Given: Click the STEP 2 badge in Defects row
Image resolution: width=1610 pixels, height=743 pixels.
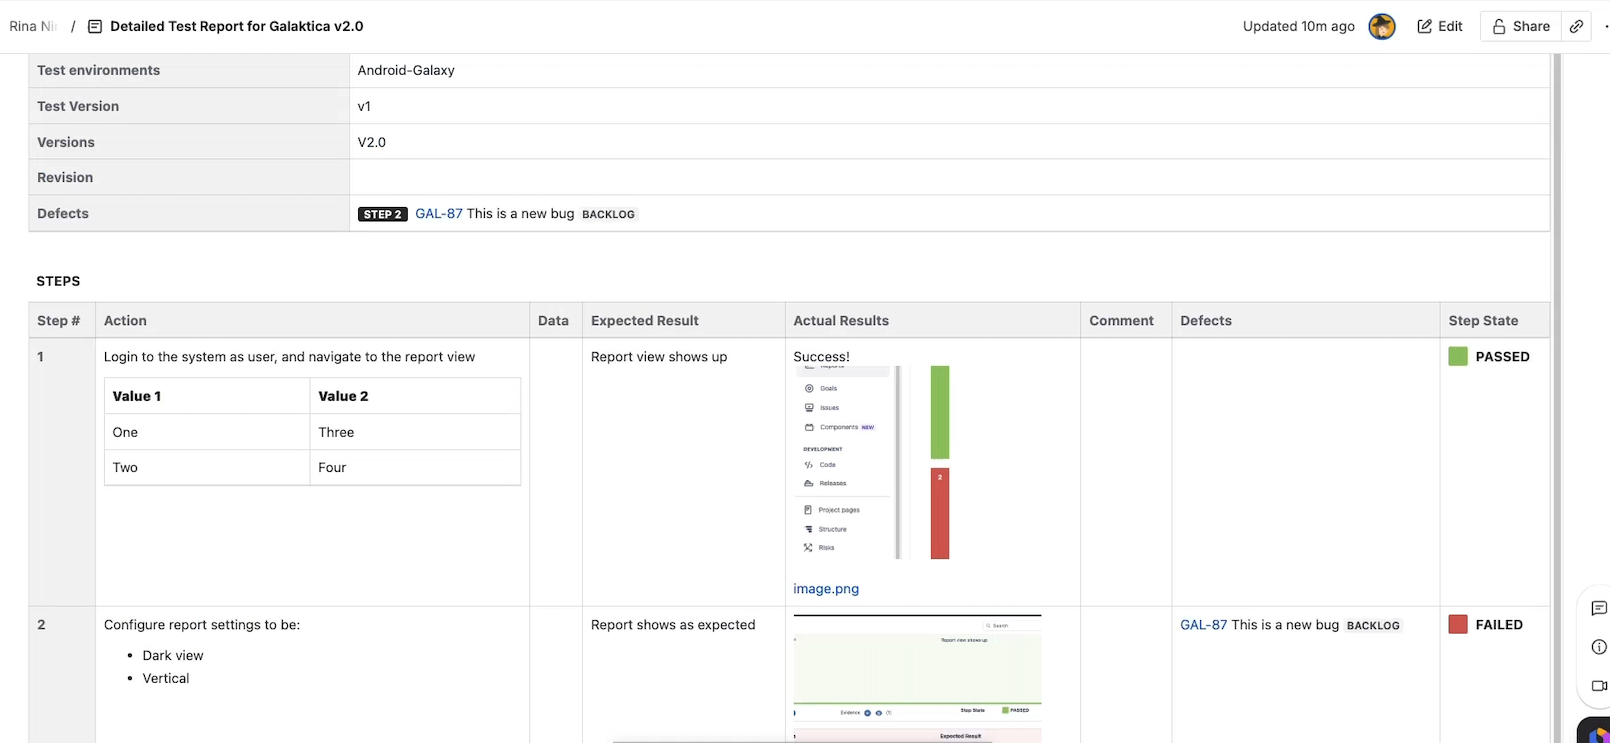Looking at the screenshot, I should click(383, 214).
